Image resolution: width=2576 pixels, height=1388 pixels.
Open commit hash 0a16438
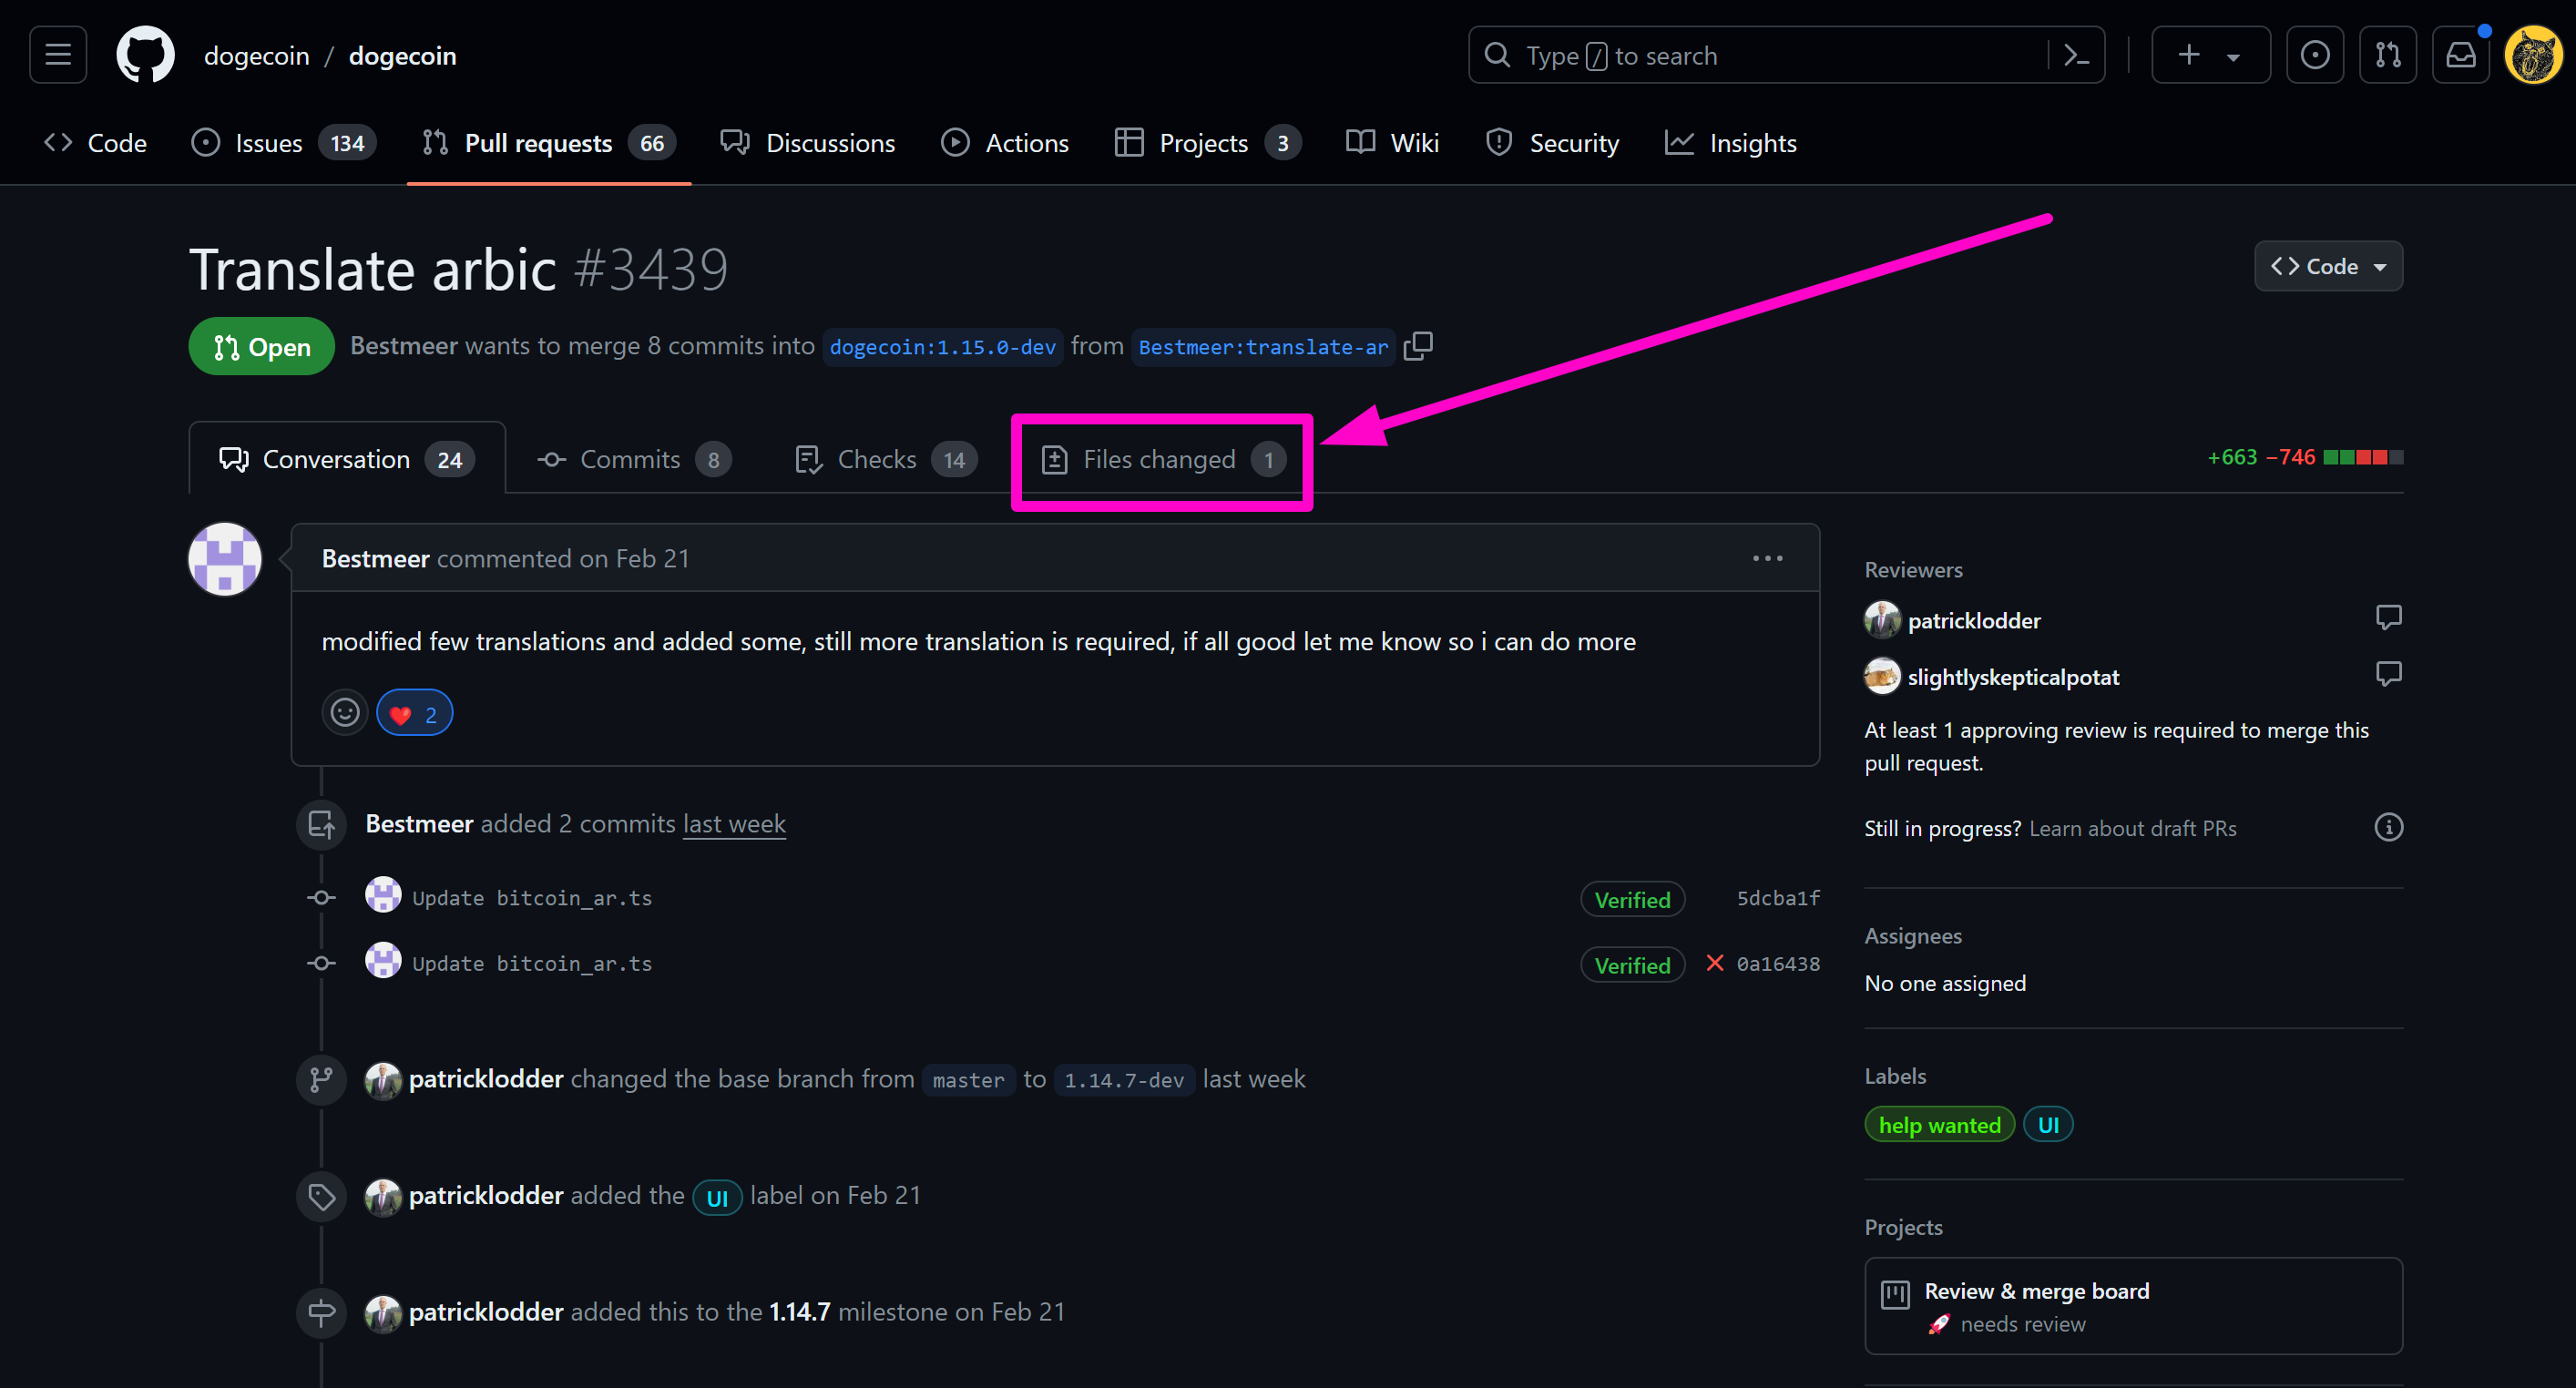1778,964
